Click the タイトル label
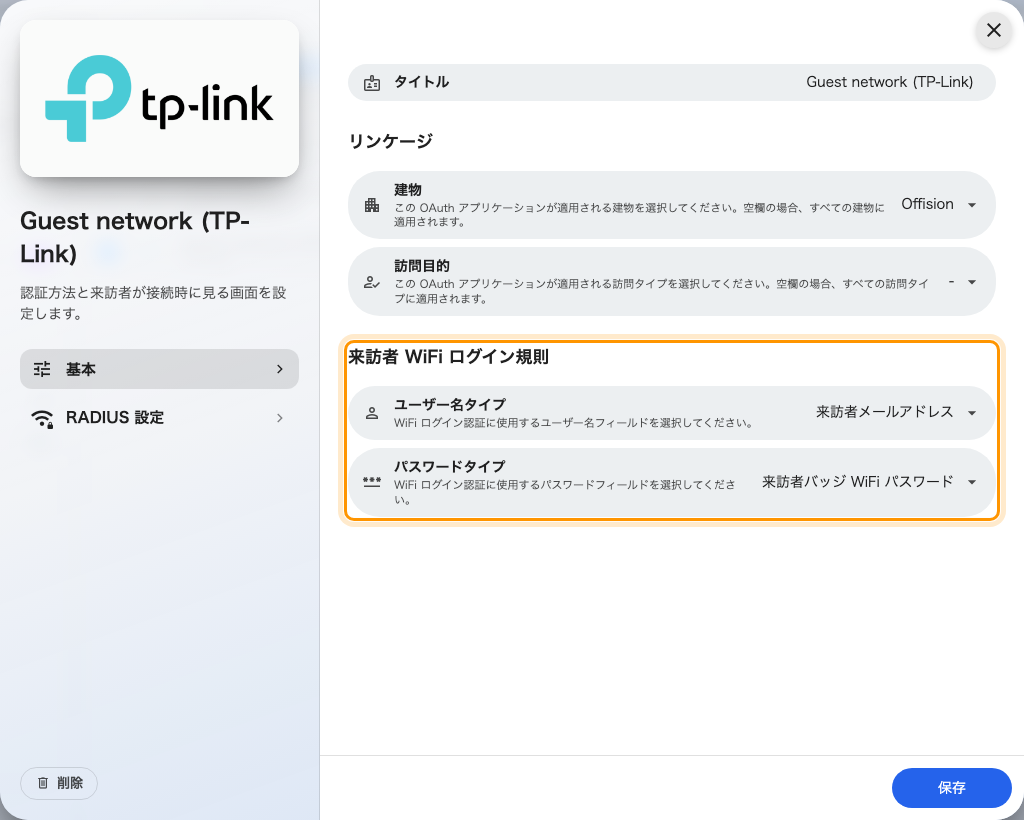 pyautogui.click(x=422, y=82)
